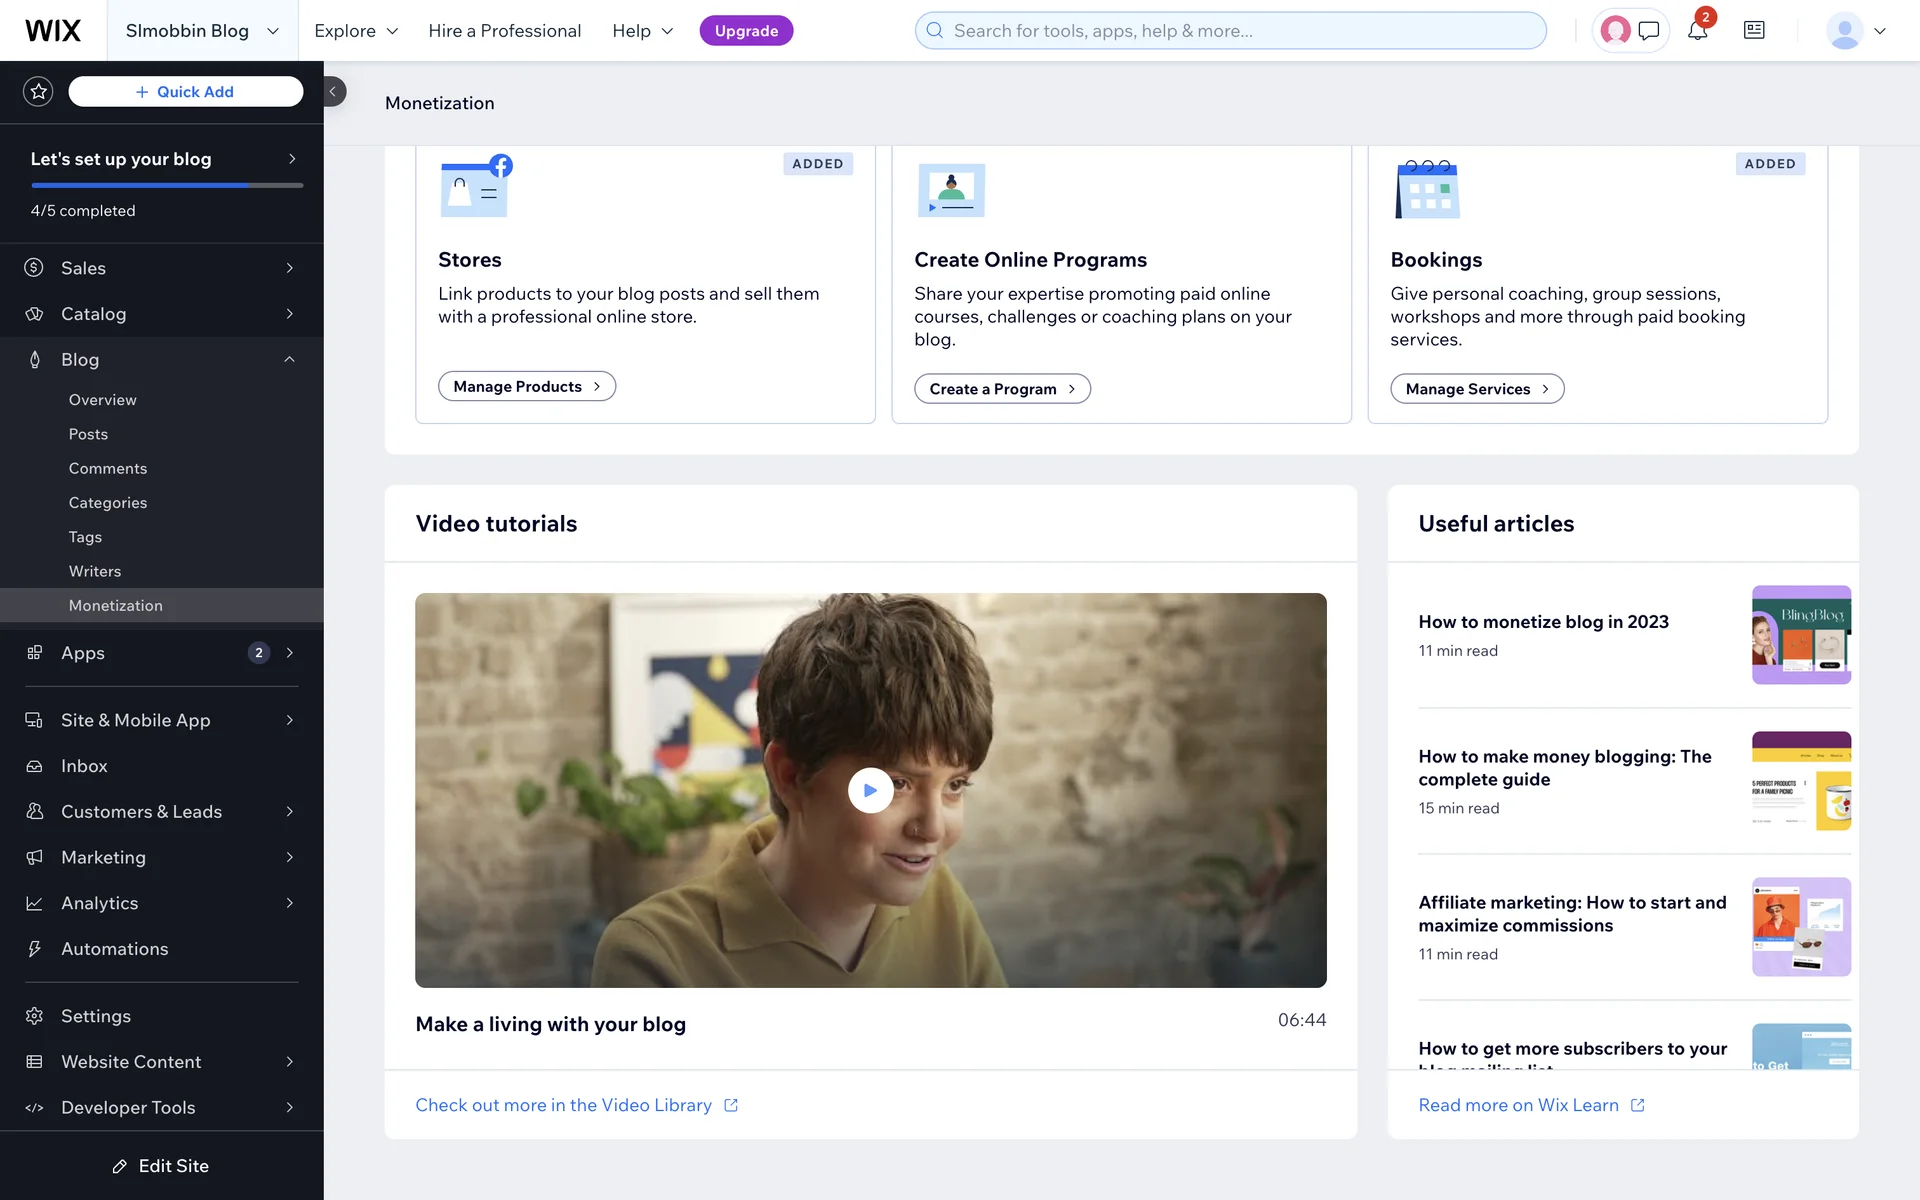Open Automations from the sidebar

[x=114, y=949]
